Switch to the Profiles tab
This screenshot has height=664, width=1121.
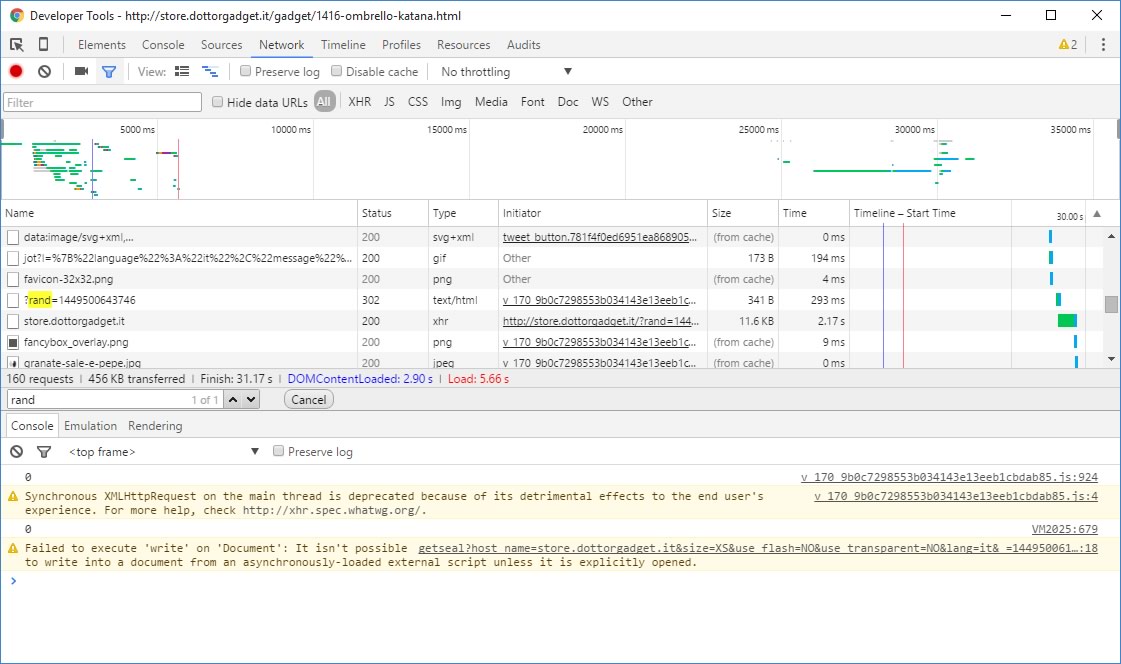coord(401,44)
